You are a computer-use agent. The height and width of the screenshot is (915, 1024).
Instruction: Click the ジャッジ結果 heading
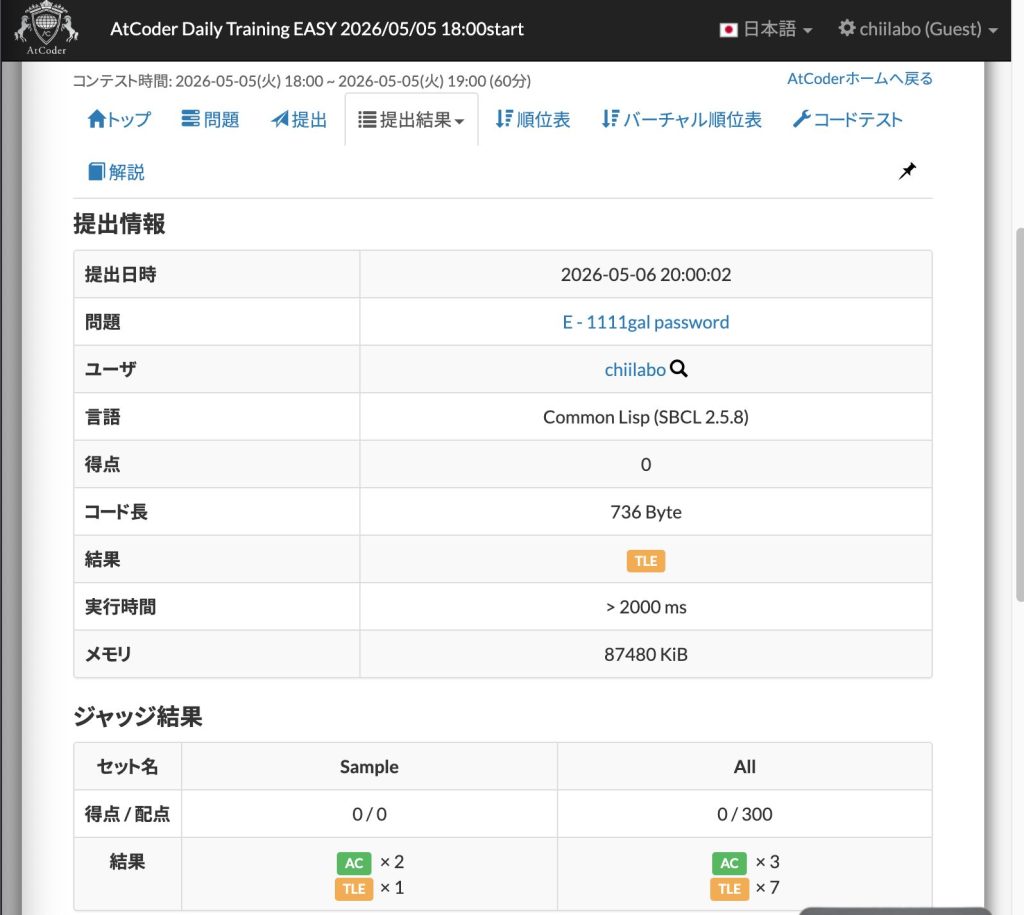(137, 716)
